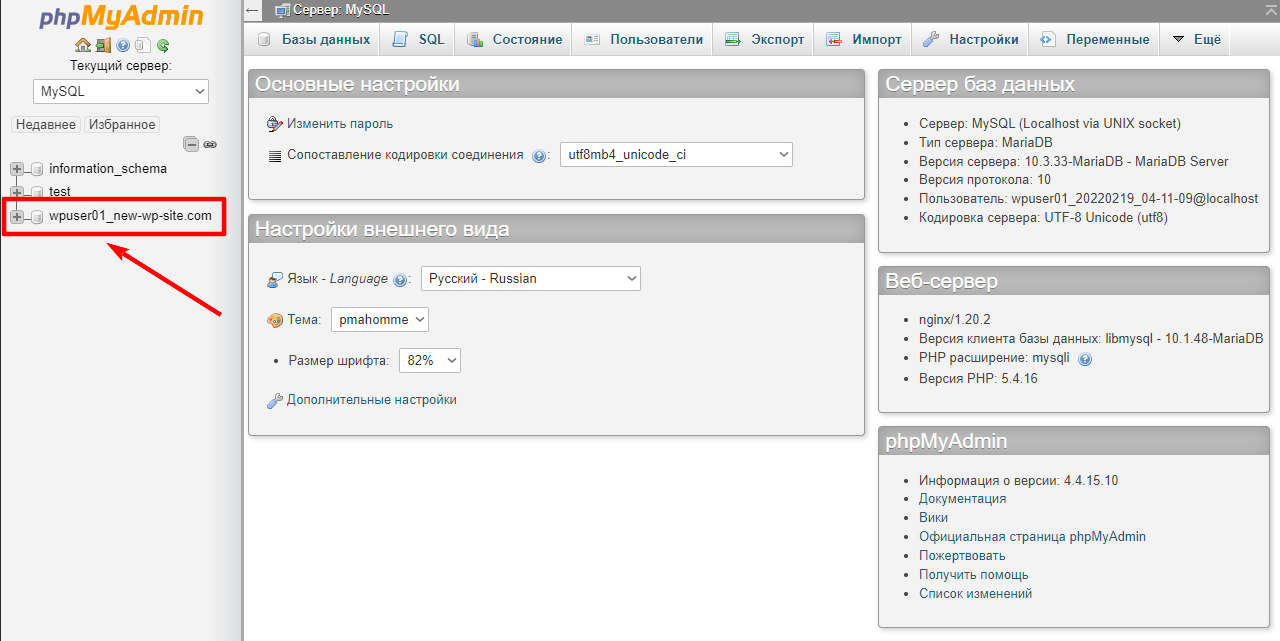Click the help icon next to Language label

(401, 280)
